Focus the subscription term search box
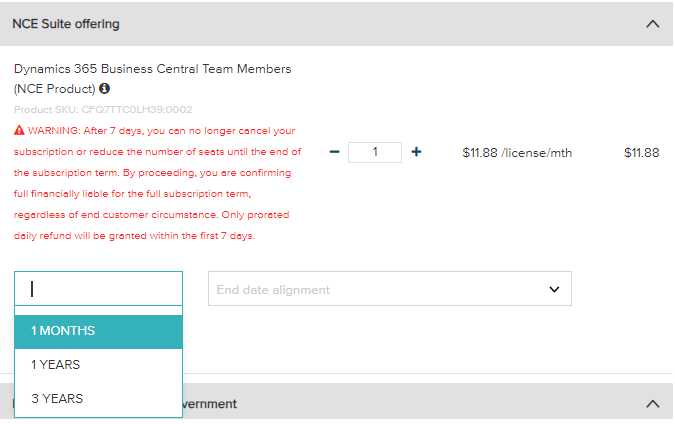The height and width of the screenshot is (424, 675). coord(98,289)
